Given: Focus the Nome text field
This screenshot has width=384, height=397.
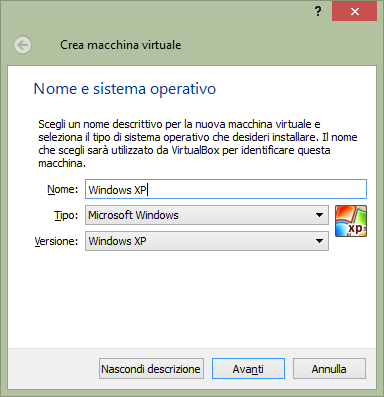Looking at the screenshot, I should 226,189.
